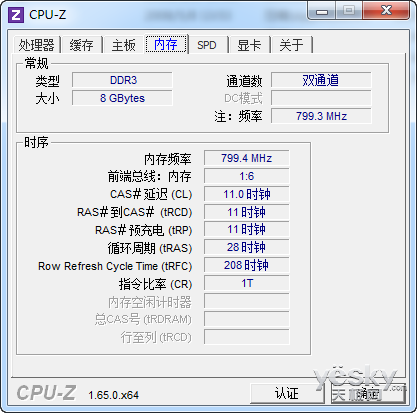Click the RAS#到CAS# (tRCD) label

(x=135, y=212)
